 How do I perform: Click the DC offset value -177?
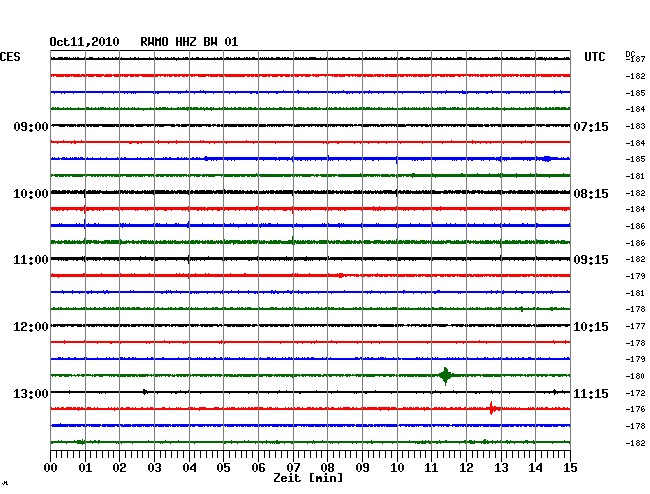click(x=635, y=326)
